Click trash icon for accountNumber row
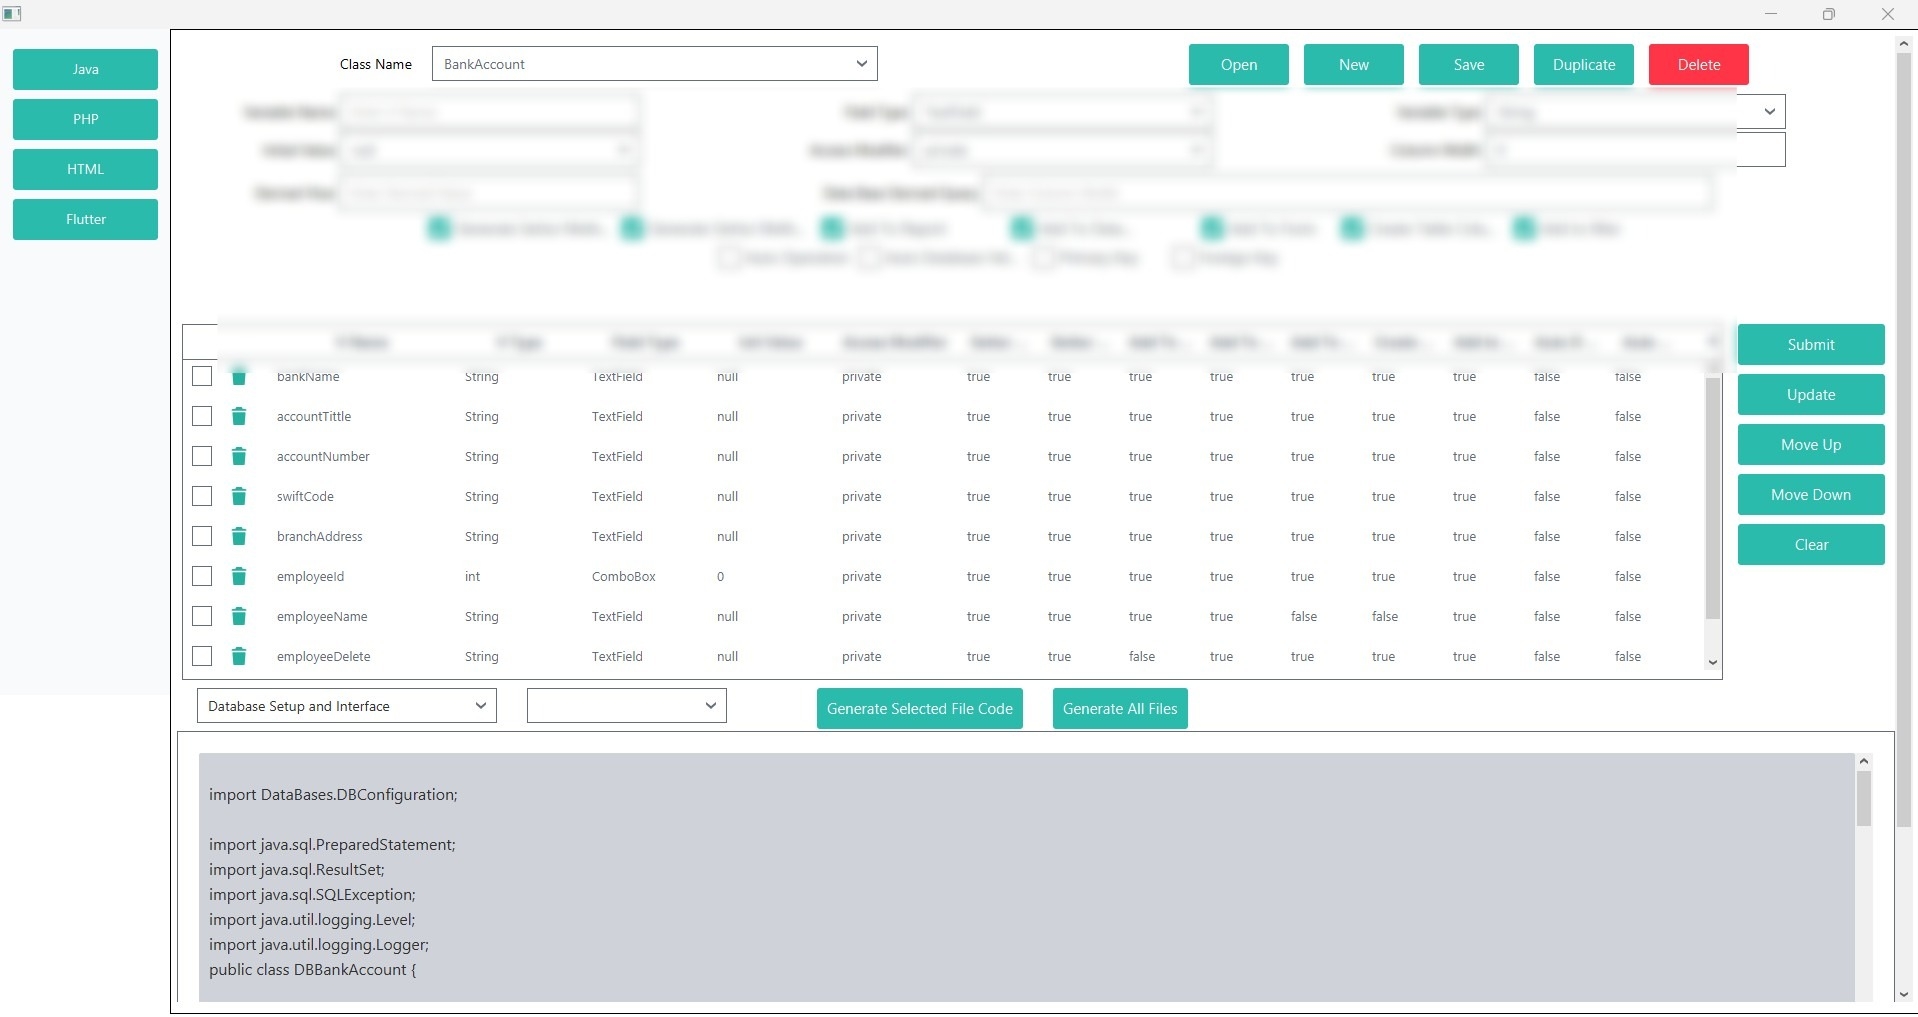The height and width of the screenshot is (1017, 1918). [239, 456]
